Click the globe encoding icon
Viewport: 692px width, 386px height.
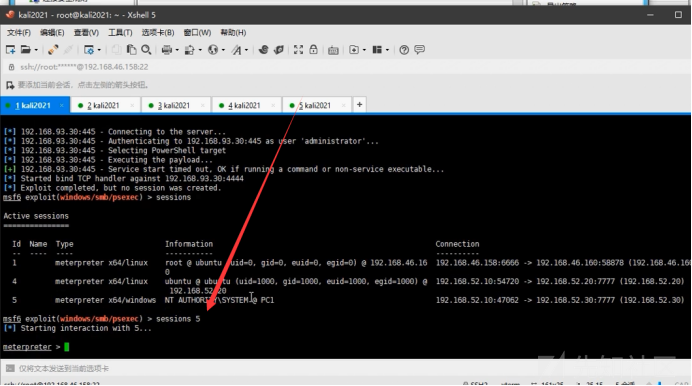(213, 50)
